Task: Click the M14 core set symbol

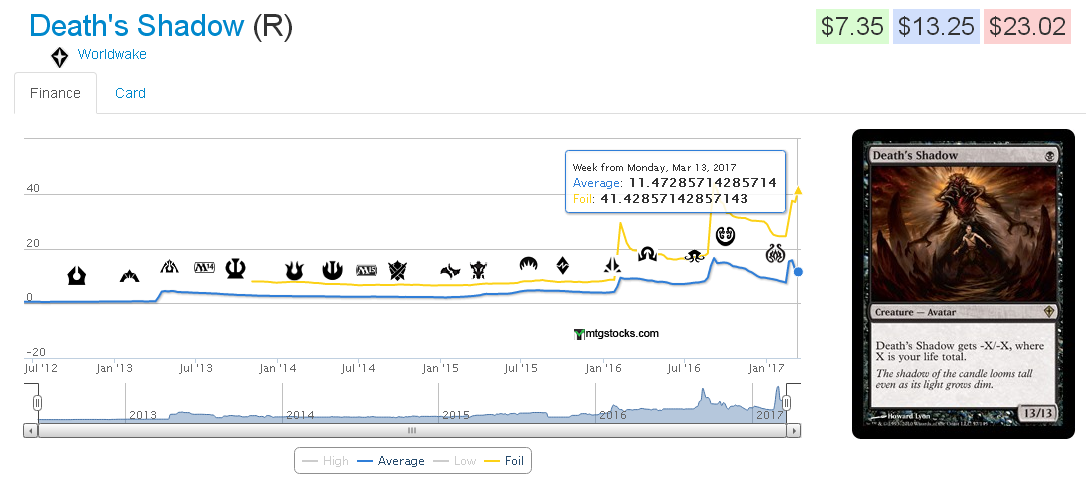Action: pos(204,267)
